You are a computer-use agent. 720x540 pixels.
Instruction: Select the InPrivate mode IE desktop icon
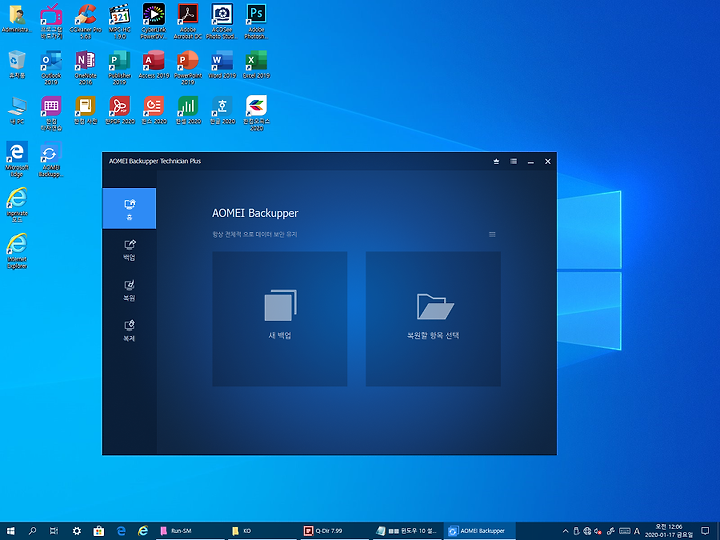click(17, 205)
